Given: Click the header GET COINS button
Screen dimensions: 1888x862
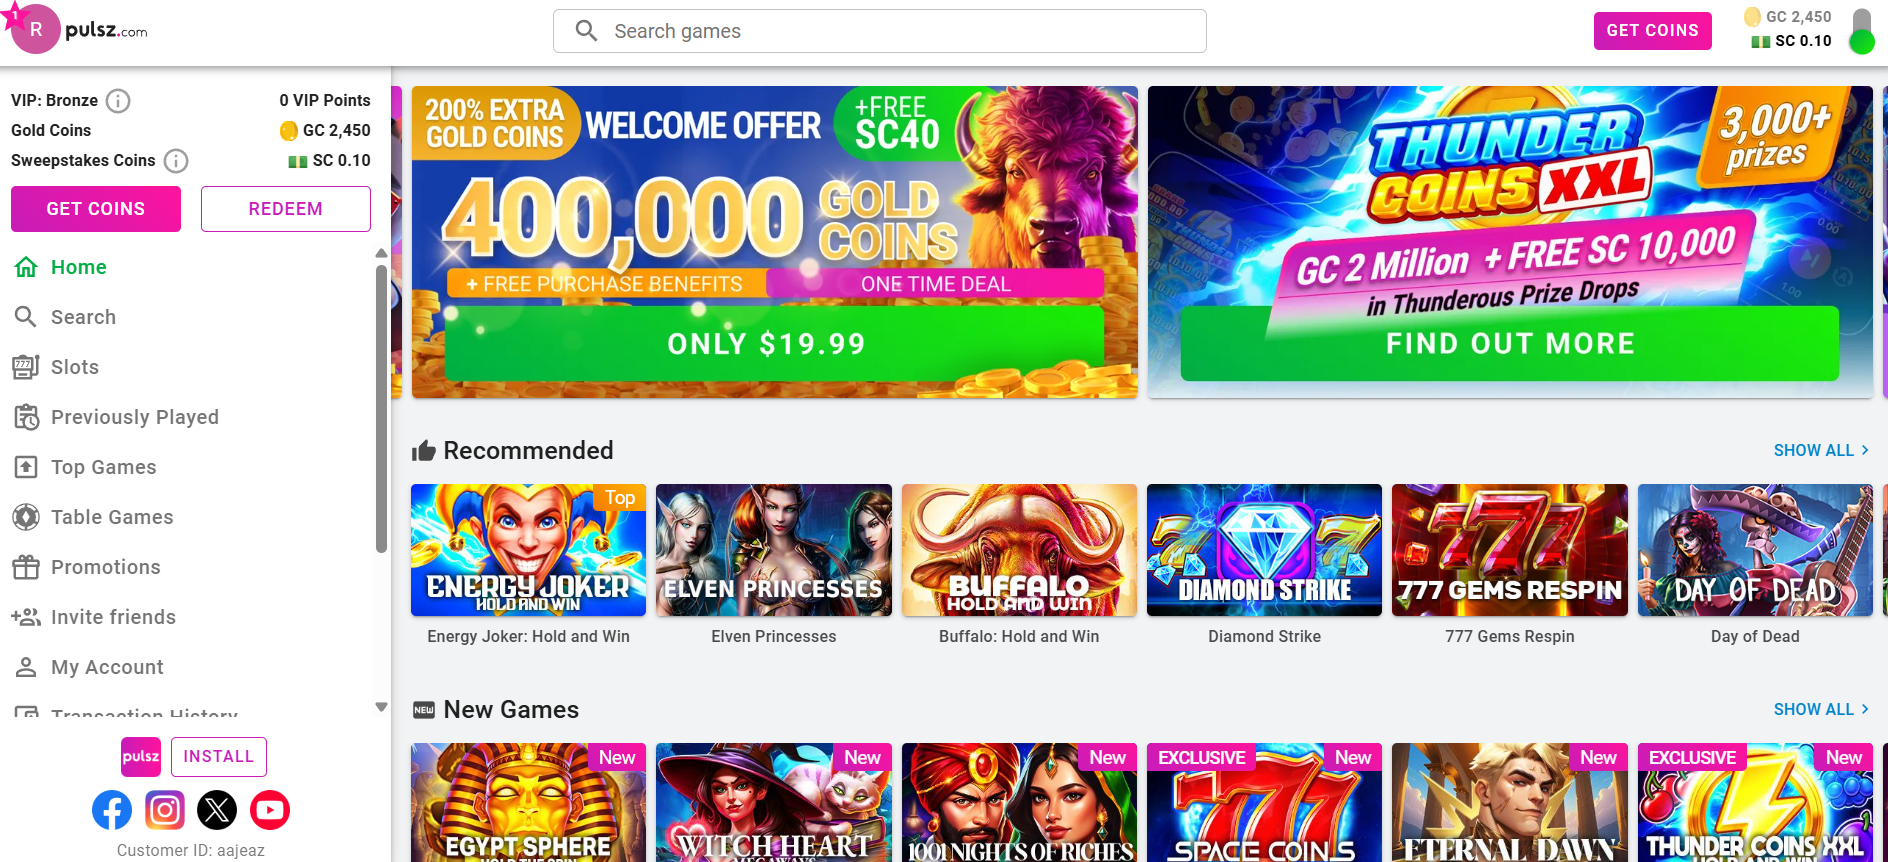Looking at the screenshot, I should pos(1652,31).
